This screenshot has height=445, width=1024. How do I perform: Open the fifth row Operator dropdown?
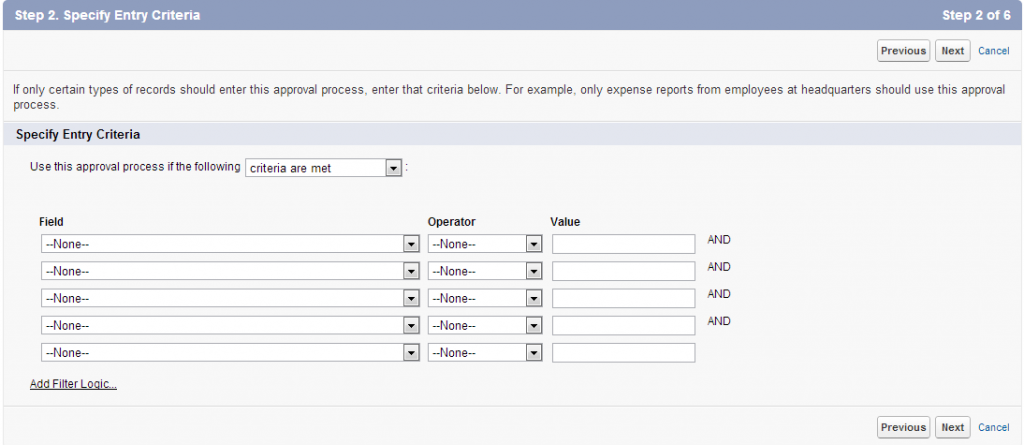485,353
